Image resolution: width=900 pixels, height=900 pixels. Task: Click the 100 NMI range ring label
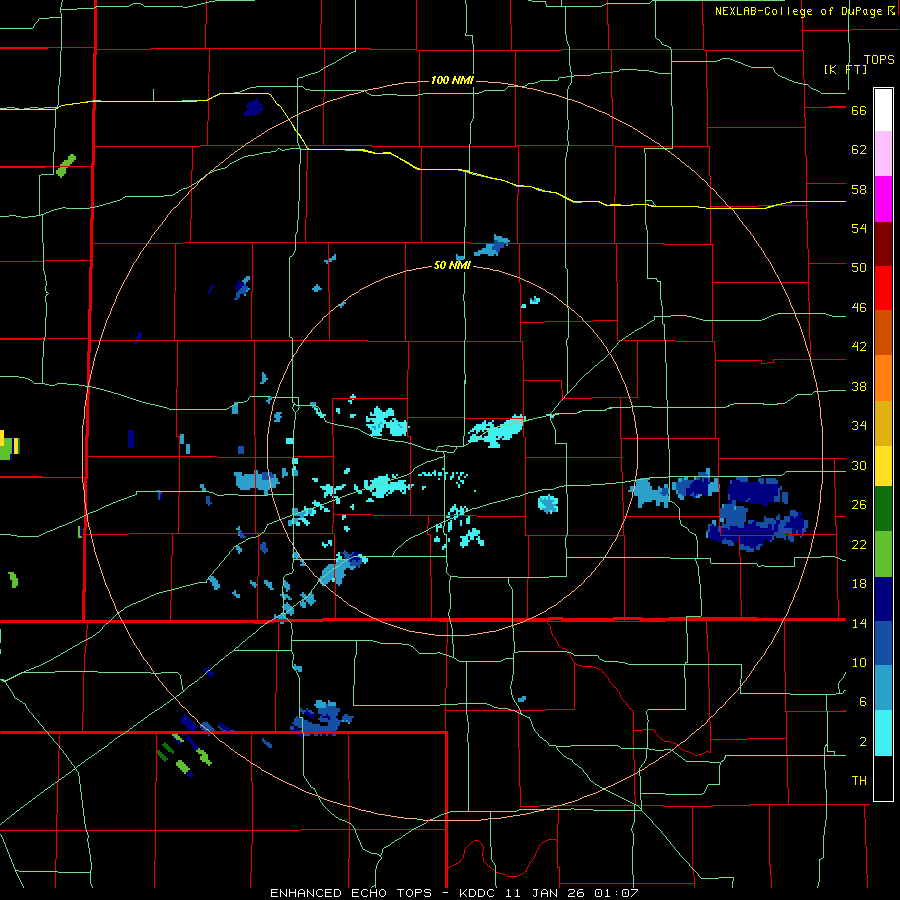click(x=452, y=80)
